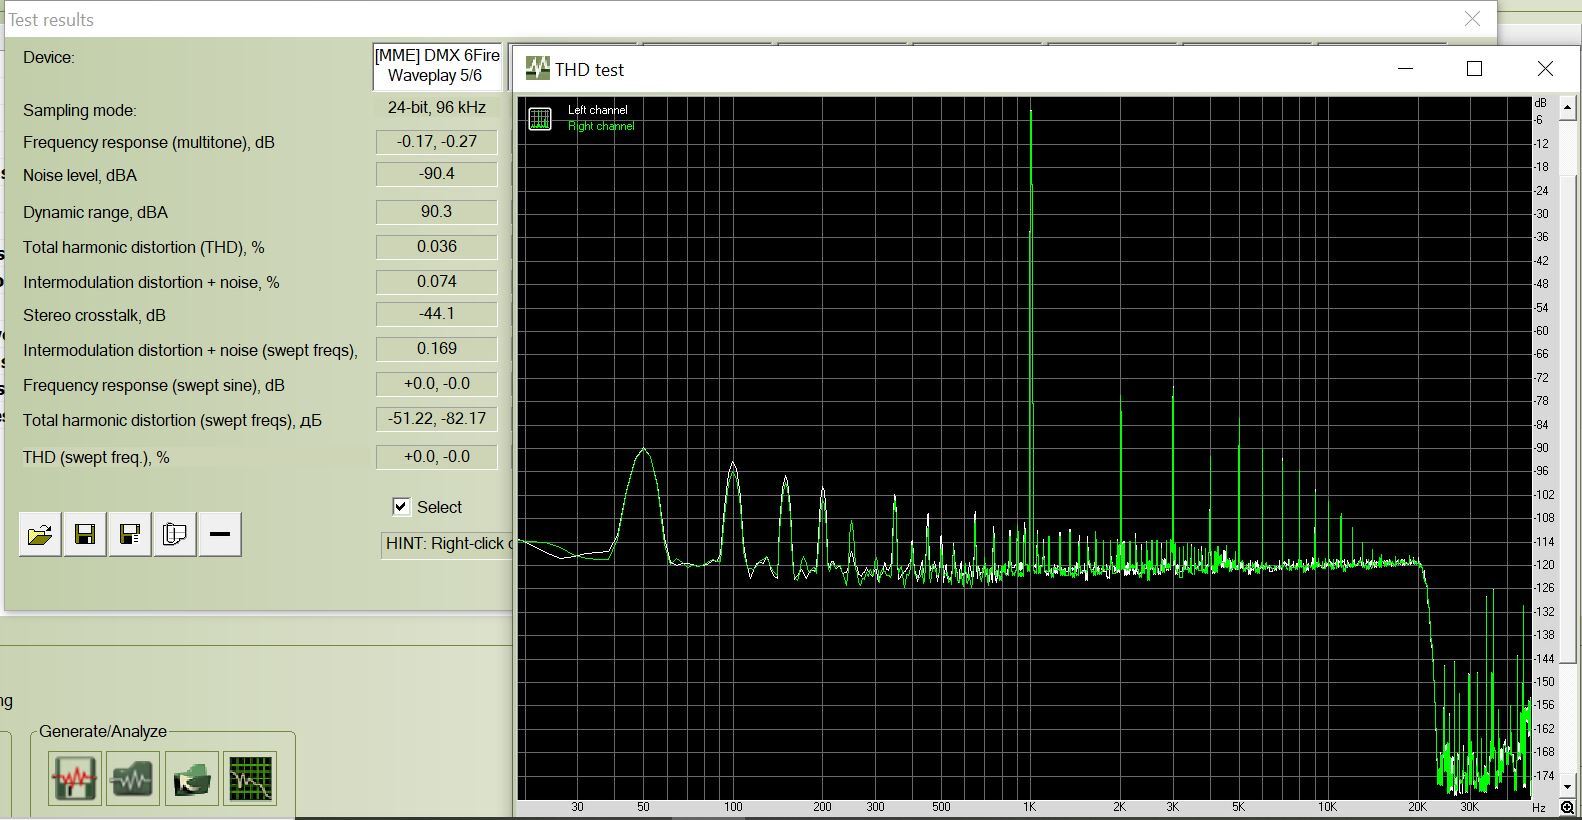Click swept IMD value 0.169
Viewport: 1582px width, 820px height.
pos(437,349)
